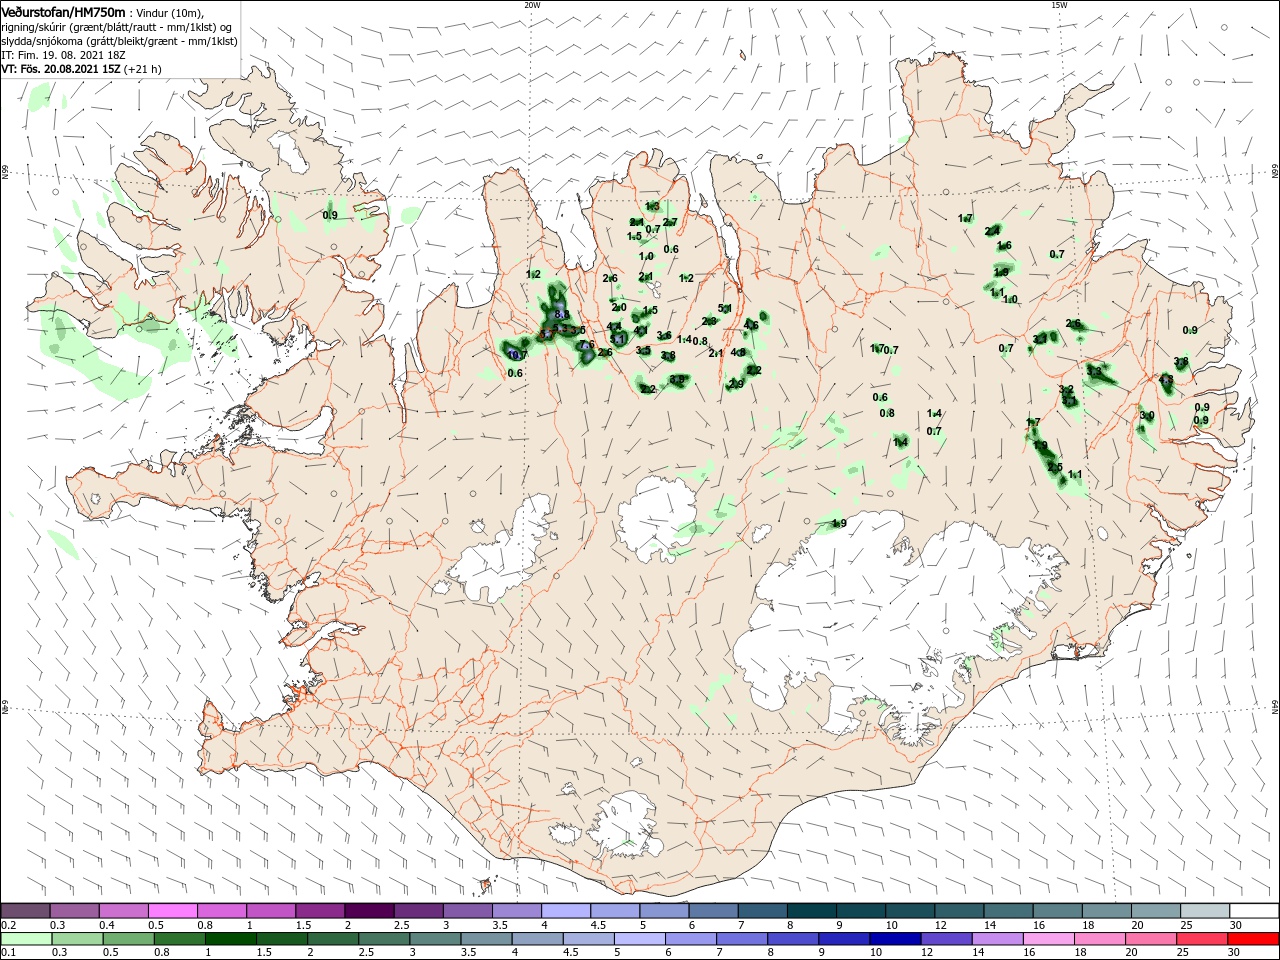Click the 3.2 value in the east
The width and height of the screenshot is (1280, 960).
click(x=1066, y=390)
